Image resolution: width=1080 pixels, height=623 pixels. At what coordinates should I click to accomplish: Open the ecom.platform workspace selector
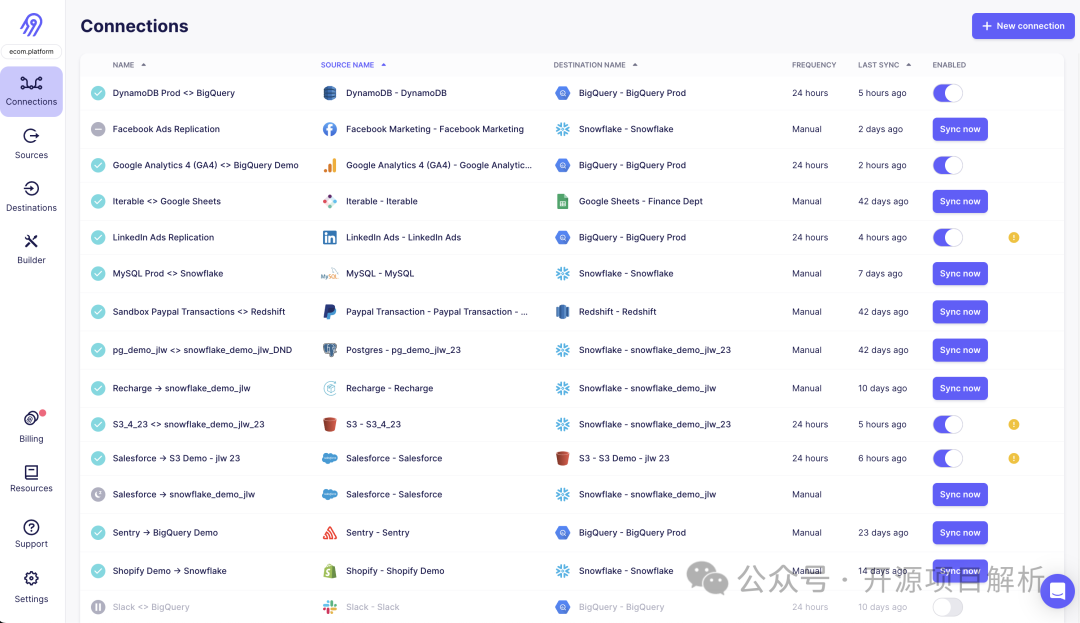31,52
